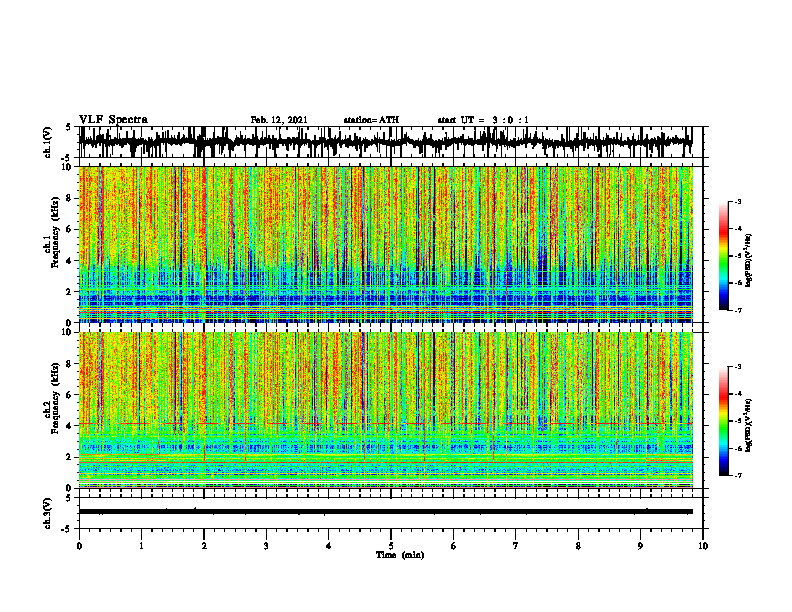
Task: Click the "VLF Spectra" title text
Action: pos(113,120)
